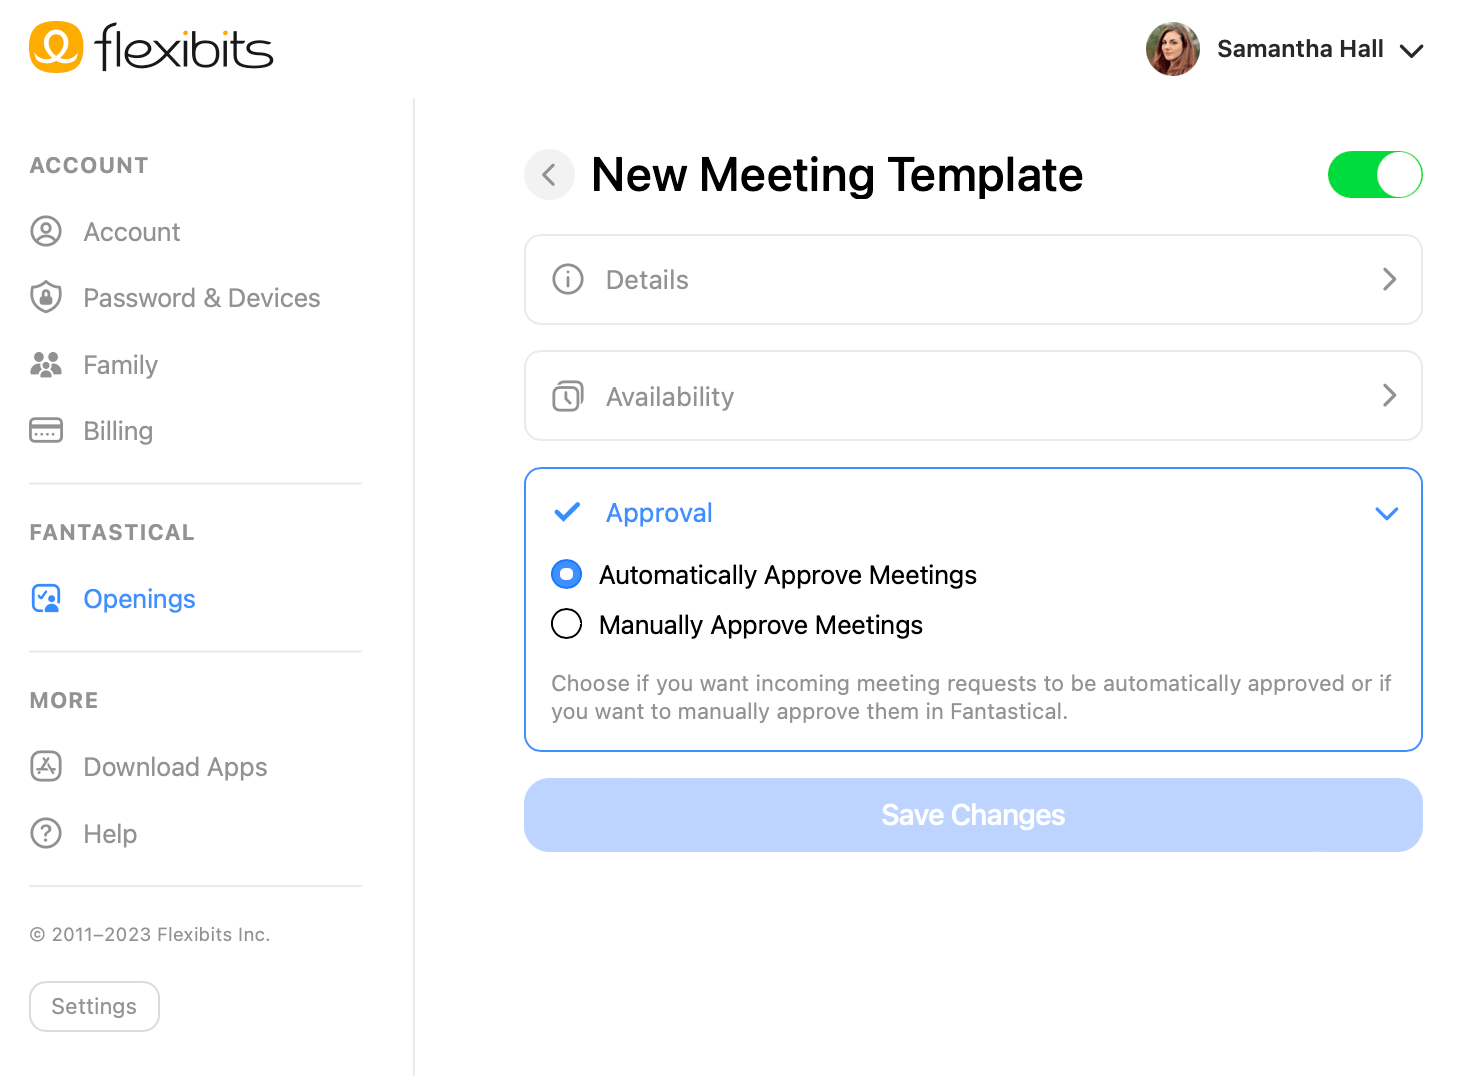Open the Billing menu item

click(x=118, y=430)
